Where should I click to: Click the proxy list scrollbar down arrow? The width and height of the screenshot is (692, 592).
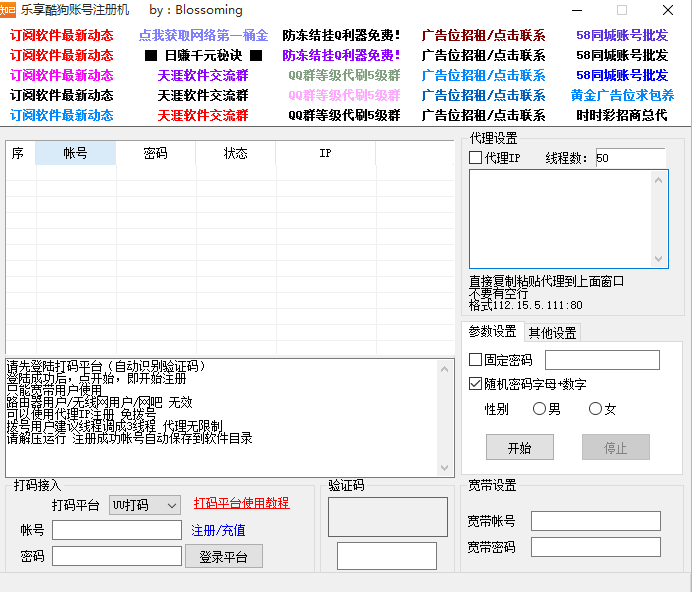tap(659, 259)
